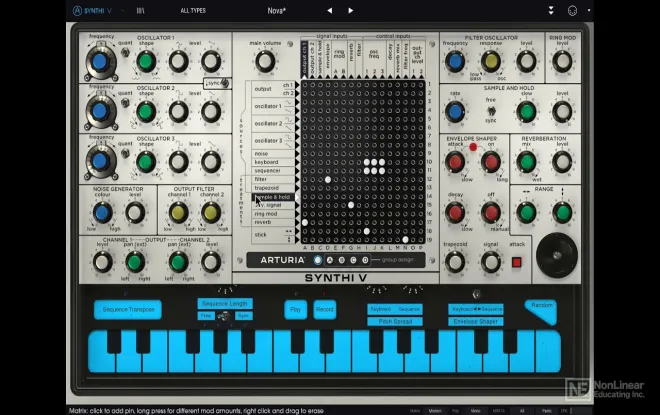Screen dimensions: 660x415
Task: Click the sequencer Play button
Action: point(295,309)
